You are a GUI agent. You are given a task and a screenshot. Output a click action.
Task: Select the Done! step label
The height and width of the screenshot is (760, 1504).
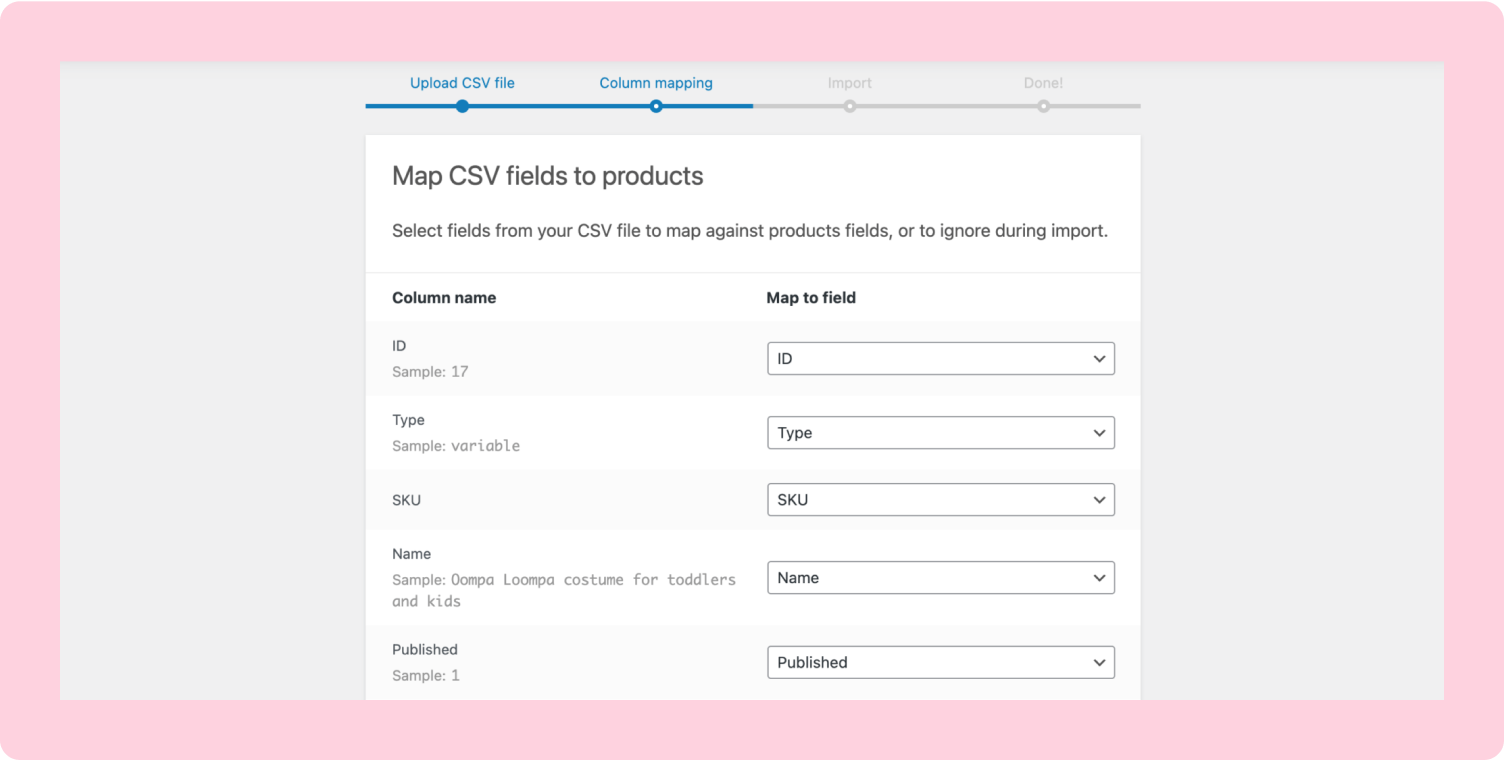click(x=1043, y=83)
